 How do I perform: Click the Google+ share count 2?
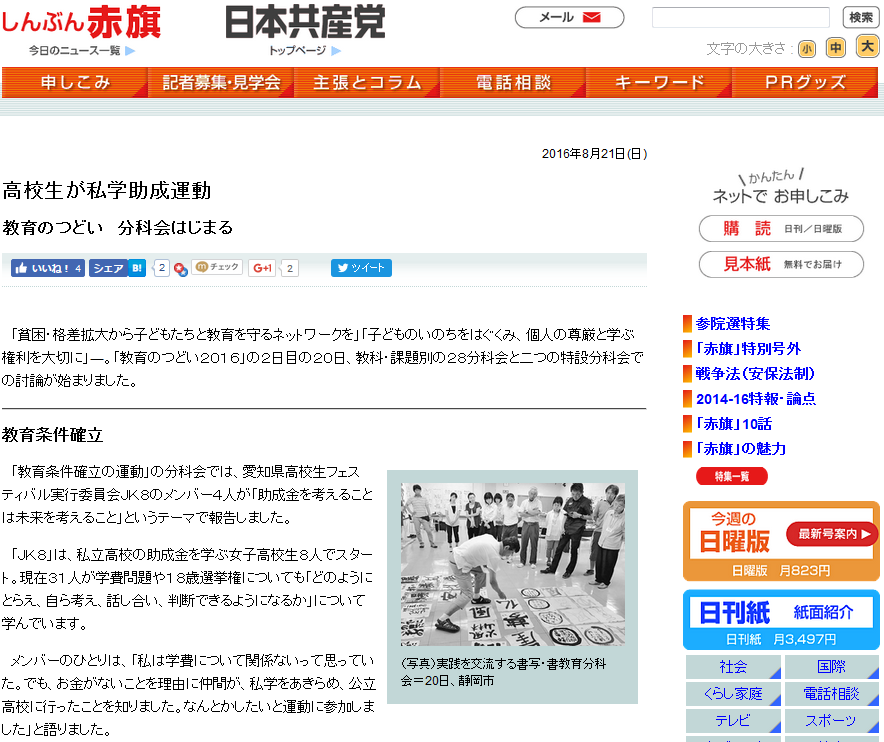pos(290,268)
